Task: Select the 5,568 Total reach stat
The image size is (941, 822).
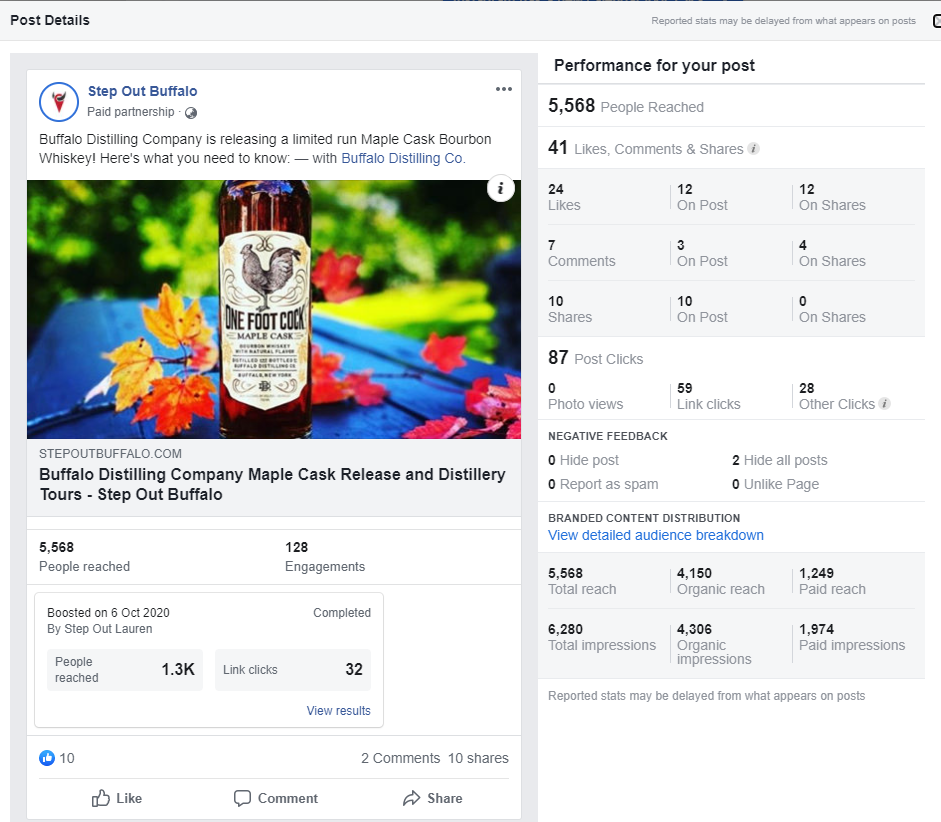Action: 582,581
